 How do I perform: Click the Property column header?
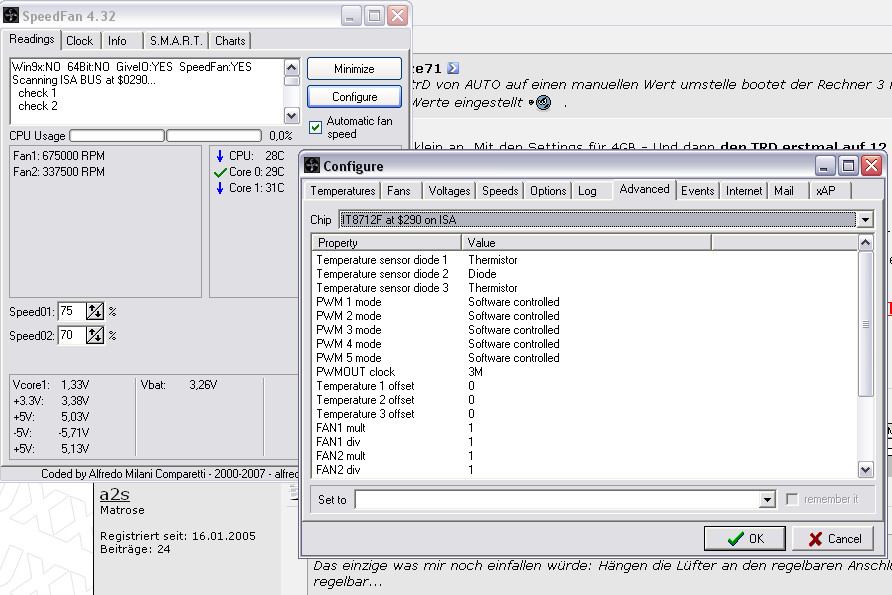[387, 243]
